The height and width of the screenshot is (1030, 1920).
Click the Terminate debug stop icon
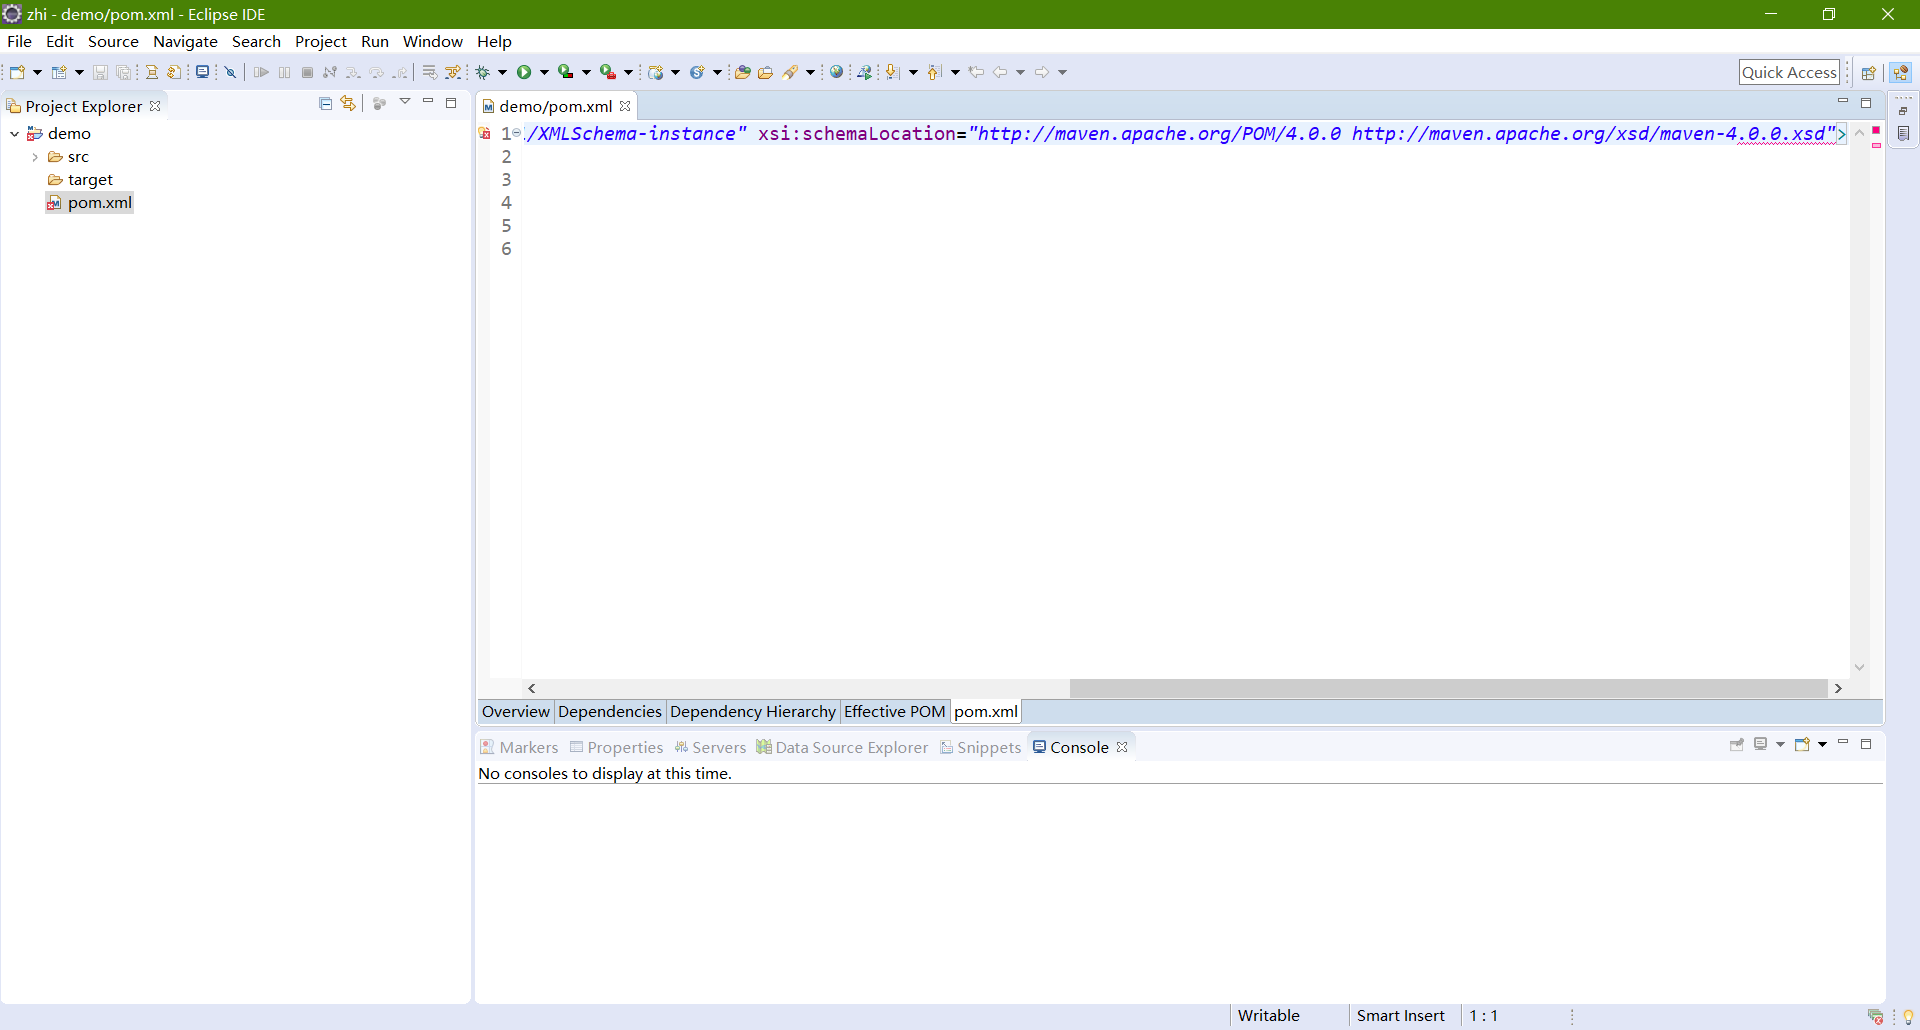point(307,72)
